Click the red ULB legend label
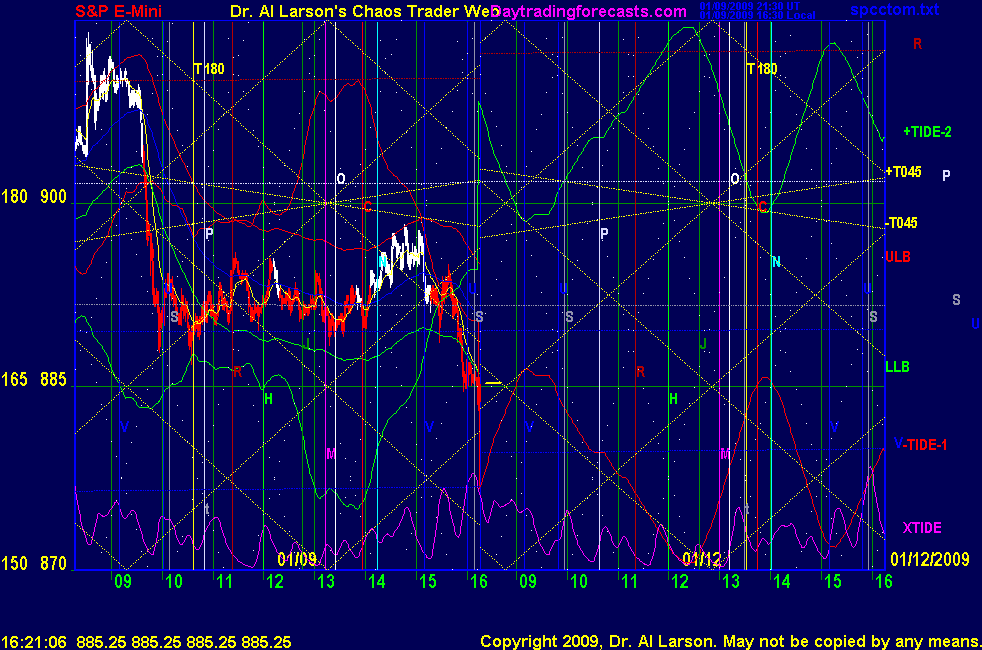 897,257
